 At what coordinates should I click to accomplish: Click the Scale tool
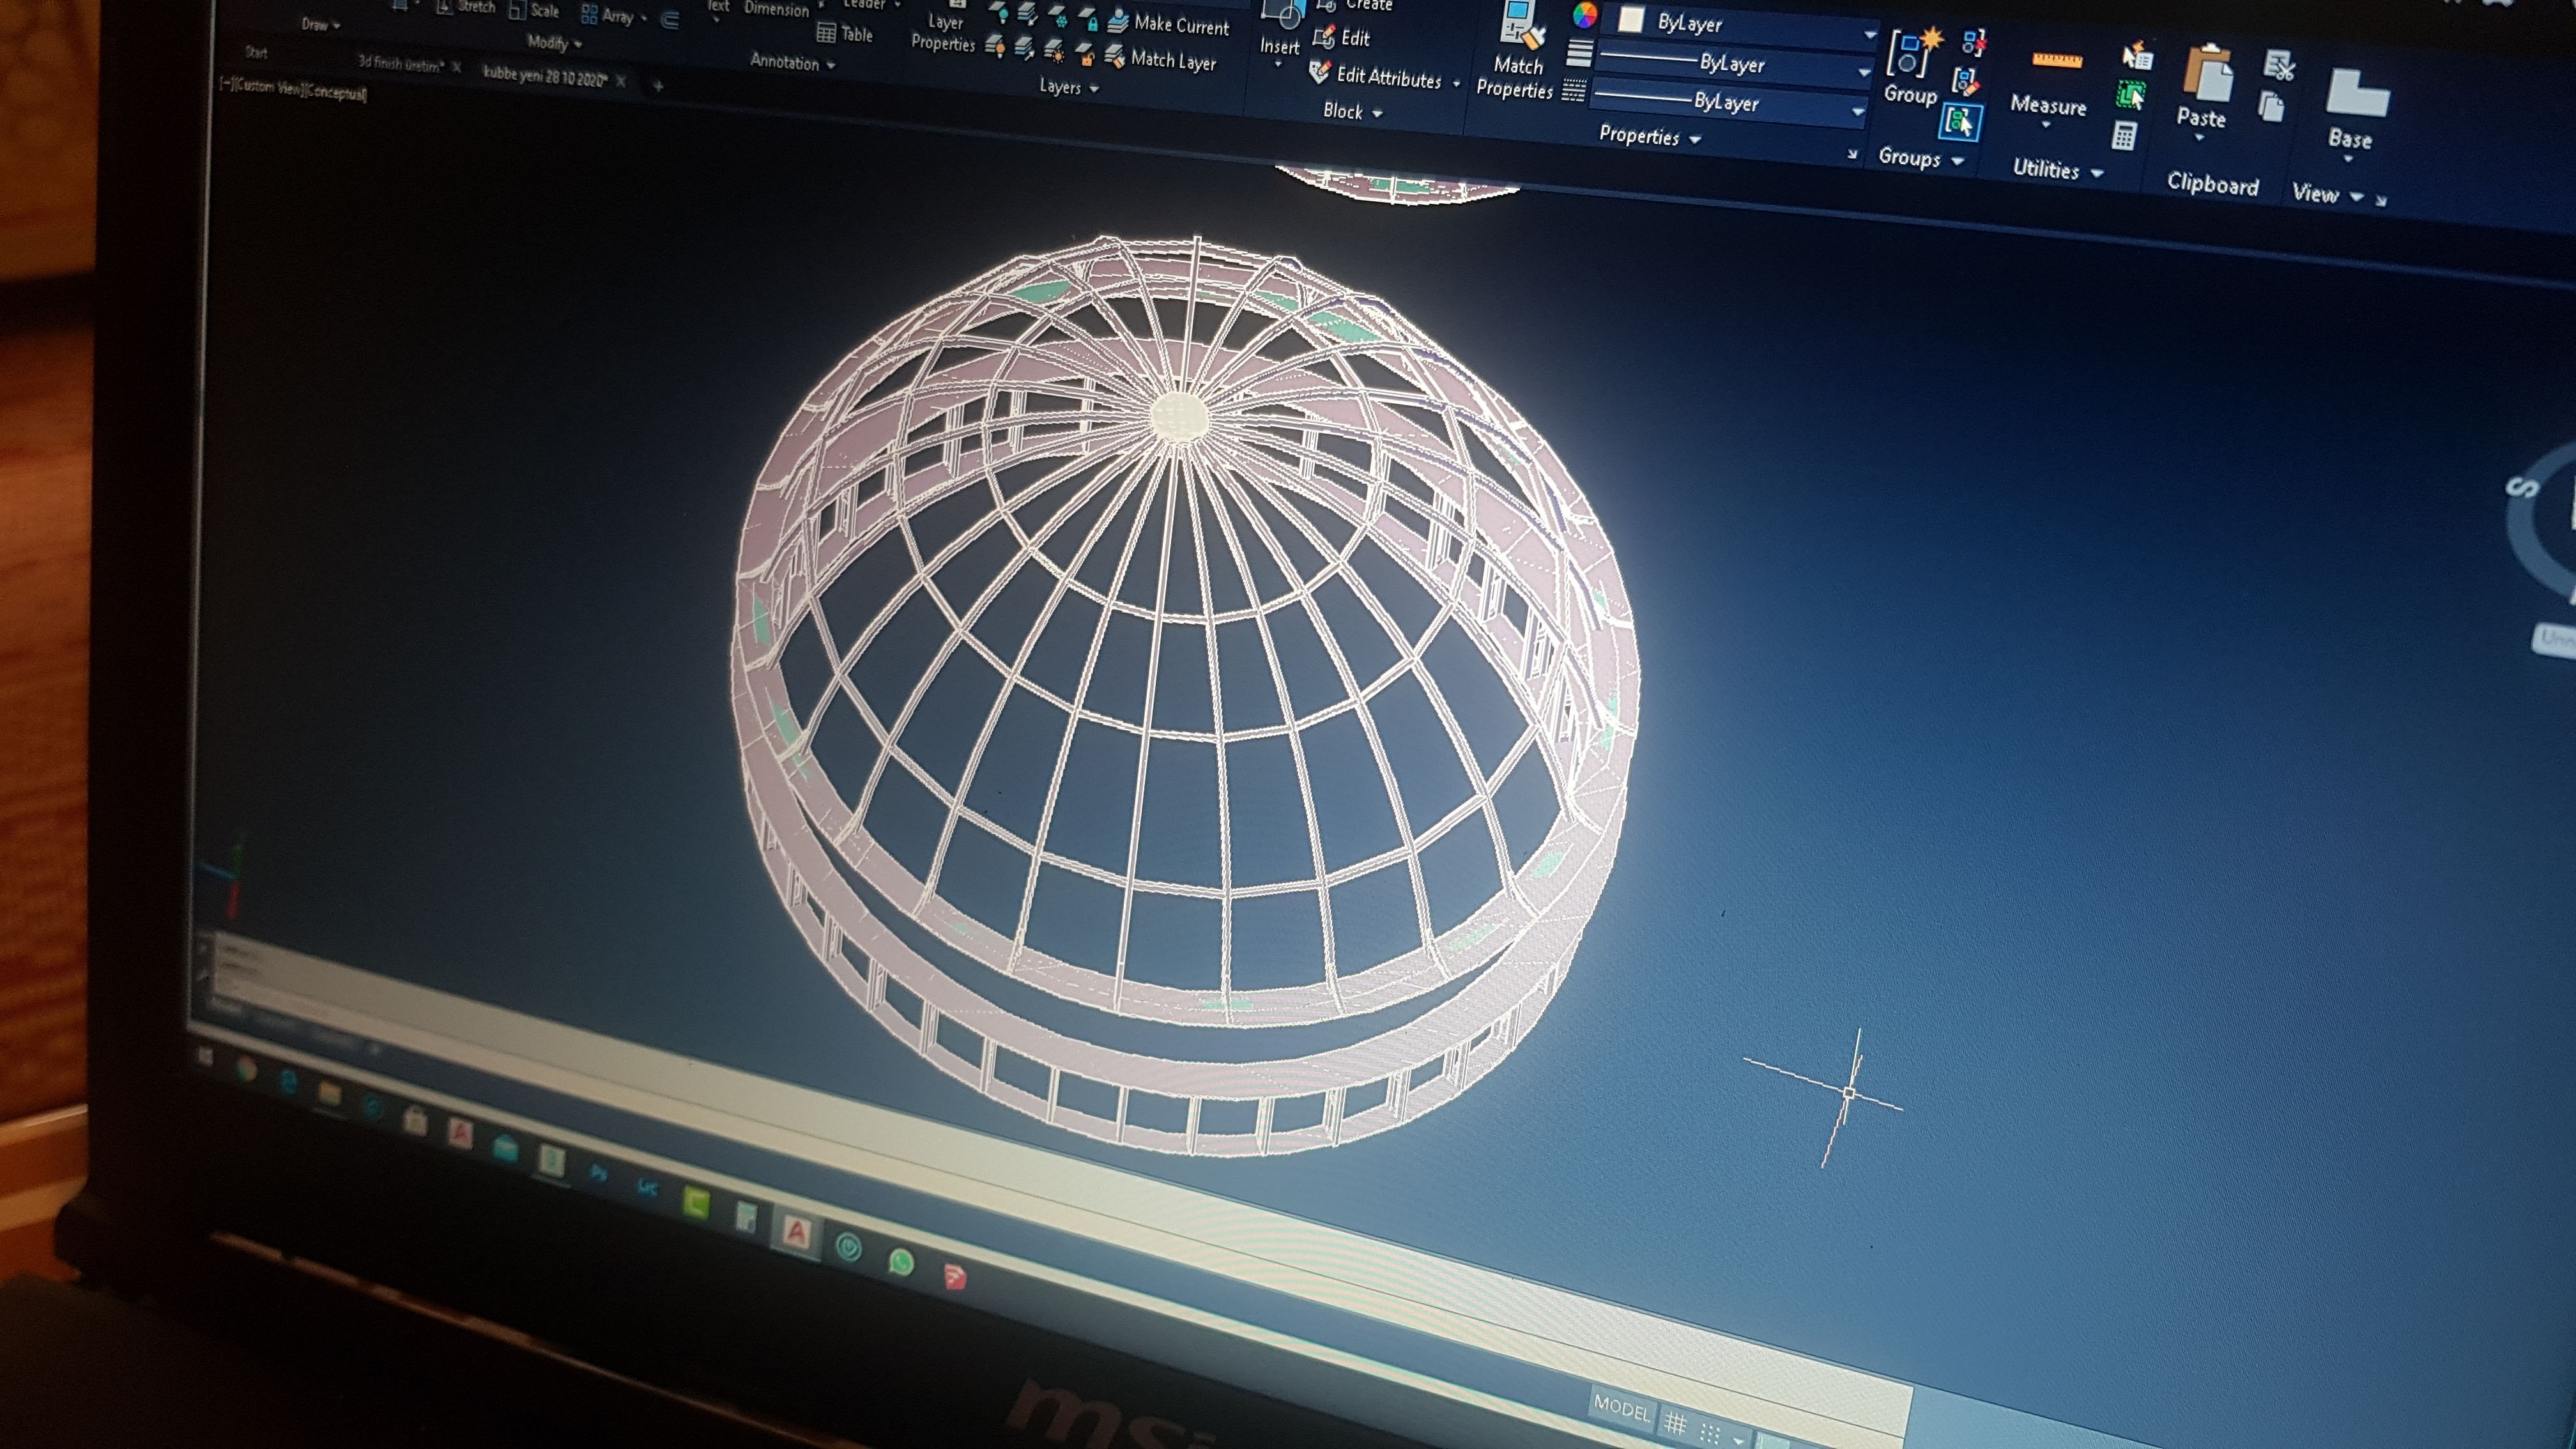pos(534,11)
